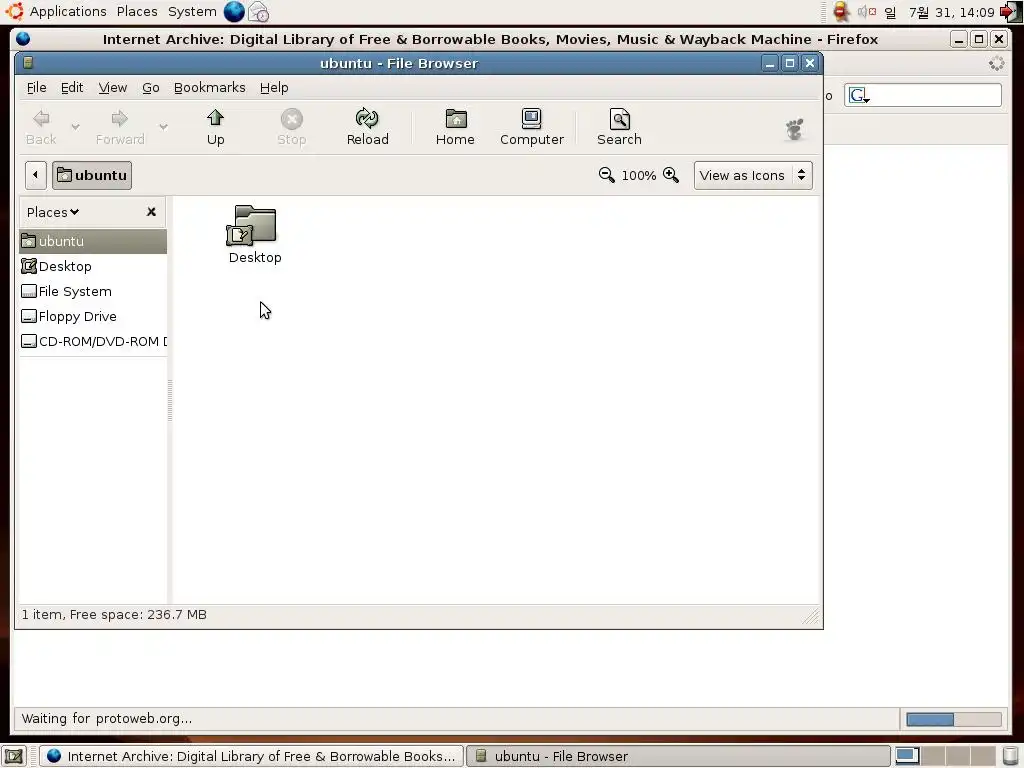This screenshot has height=768, width=1024.
Task: Open the Places side pane selector
Action: pyautogui.click(x=53, y=212)
